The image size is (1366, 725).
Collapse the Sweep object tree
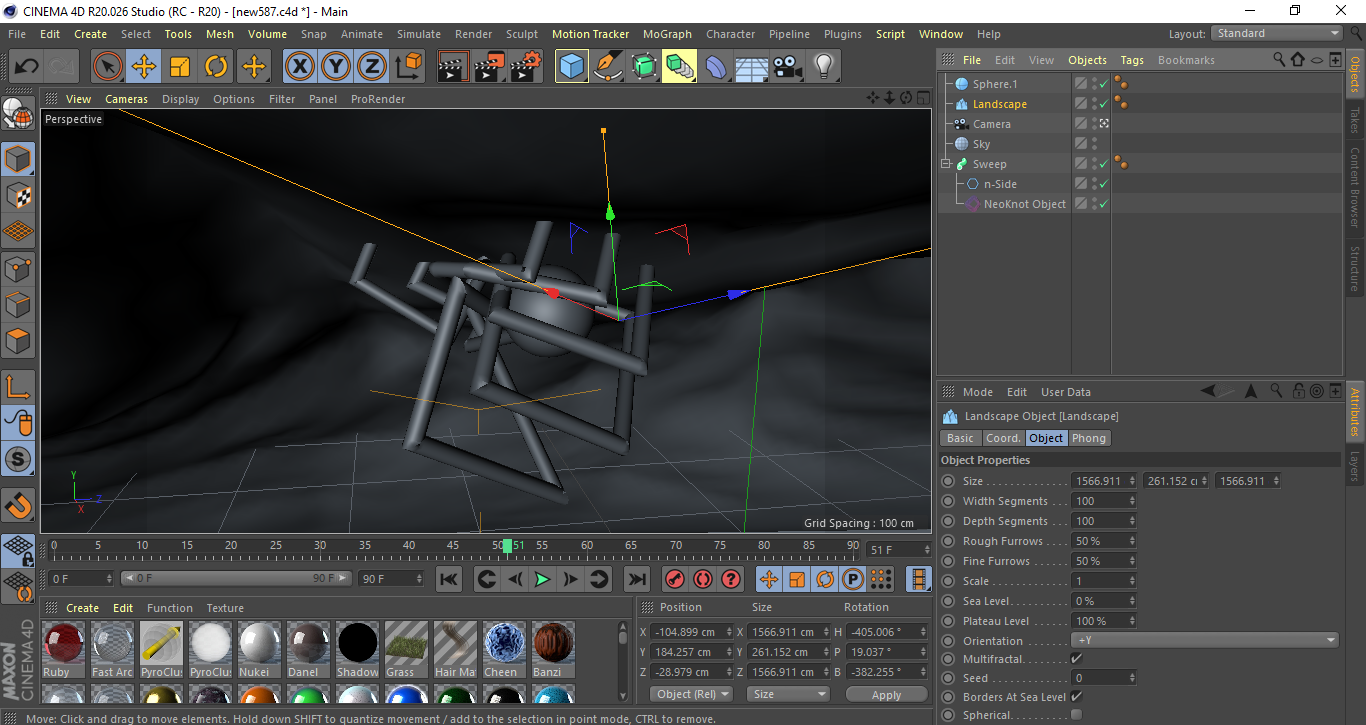[x=946, y=164]
